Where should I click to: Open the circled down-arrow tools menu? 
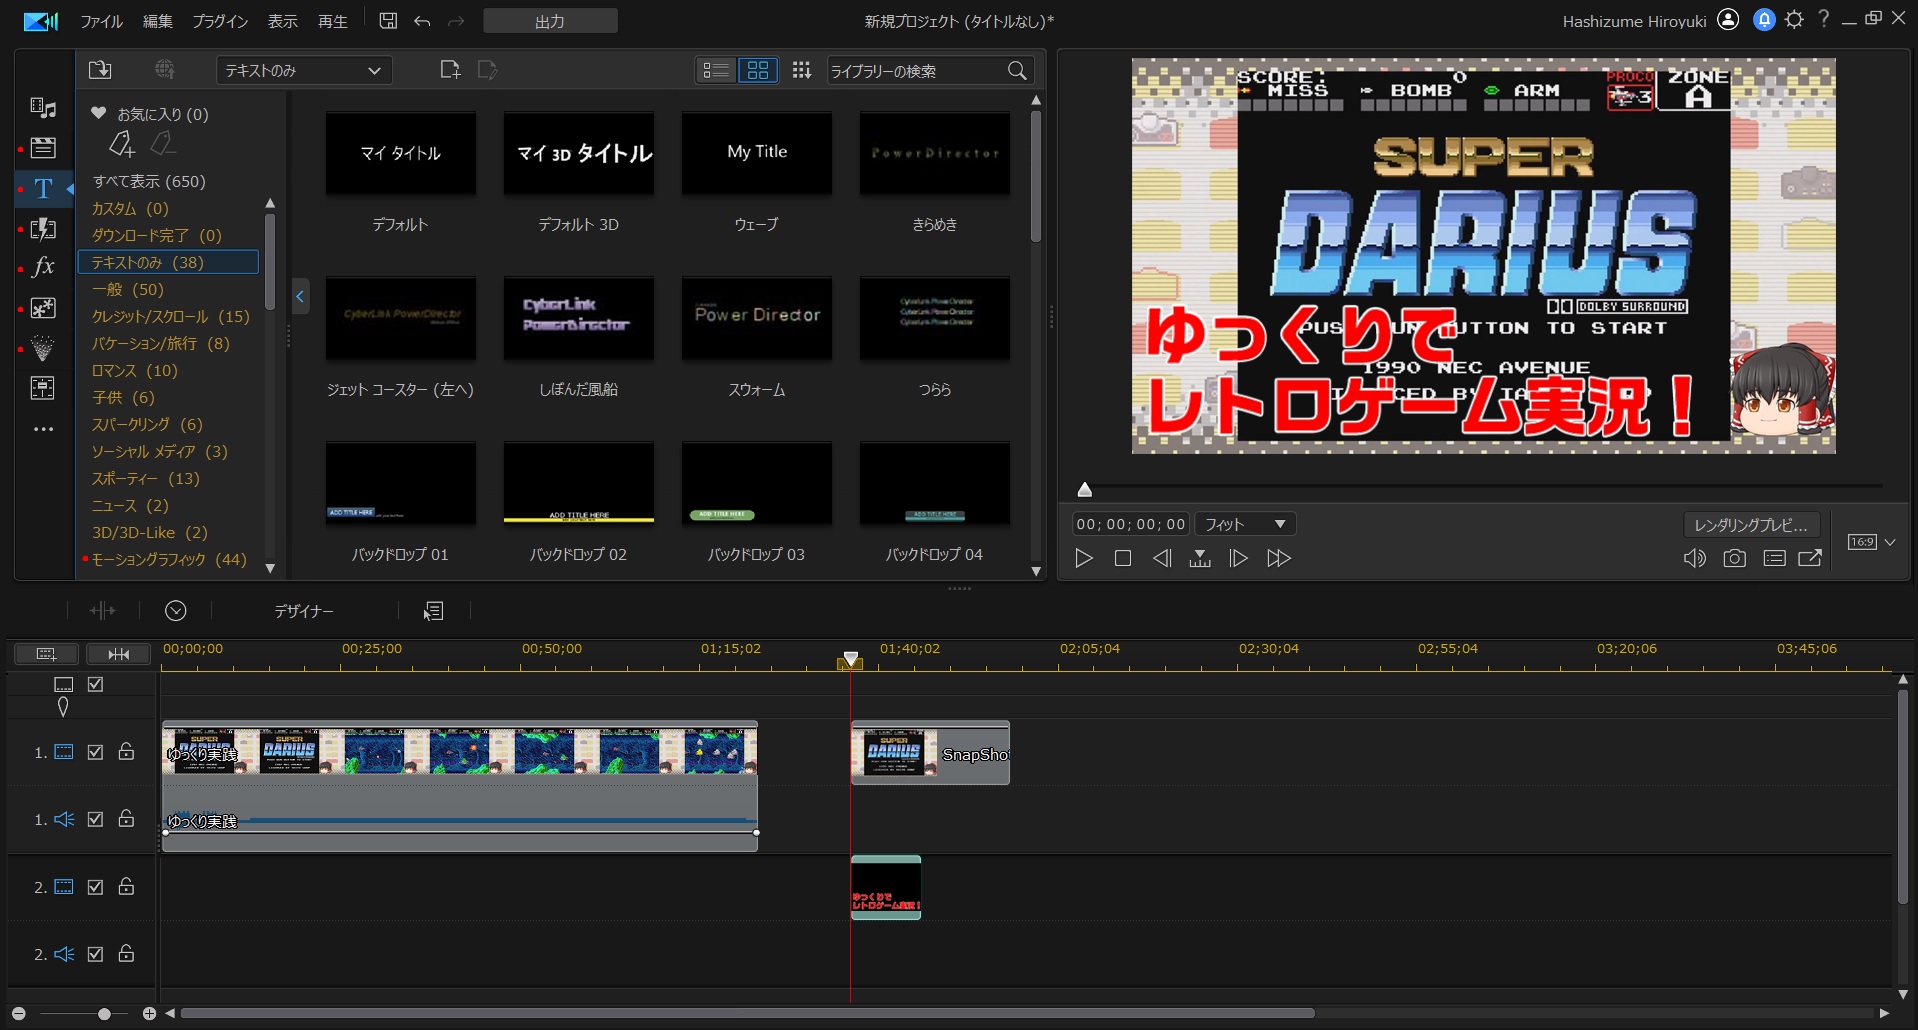[x=176, y=610]
